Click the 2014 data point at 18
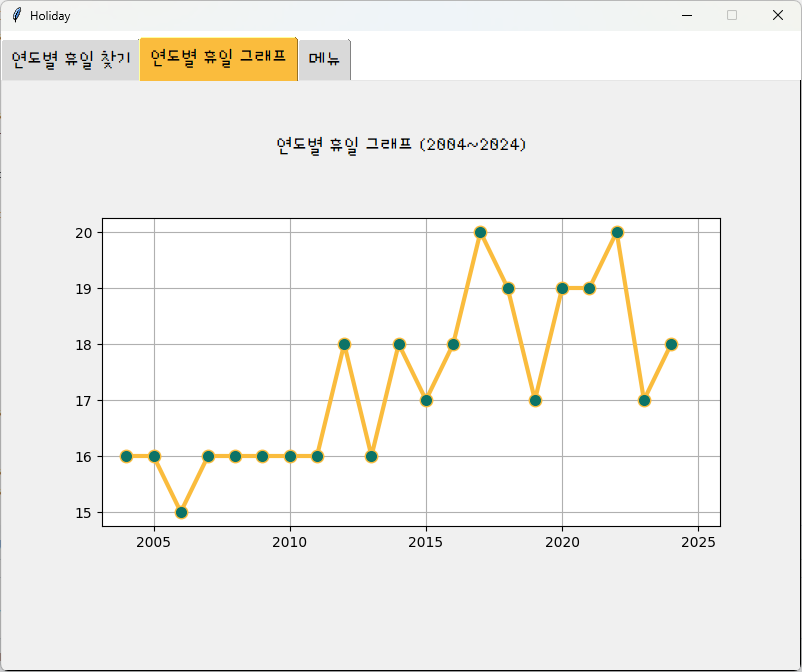 tap(399, 344)
